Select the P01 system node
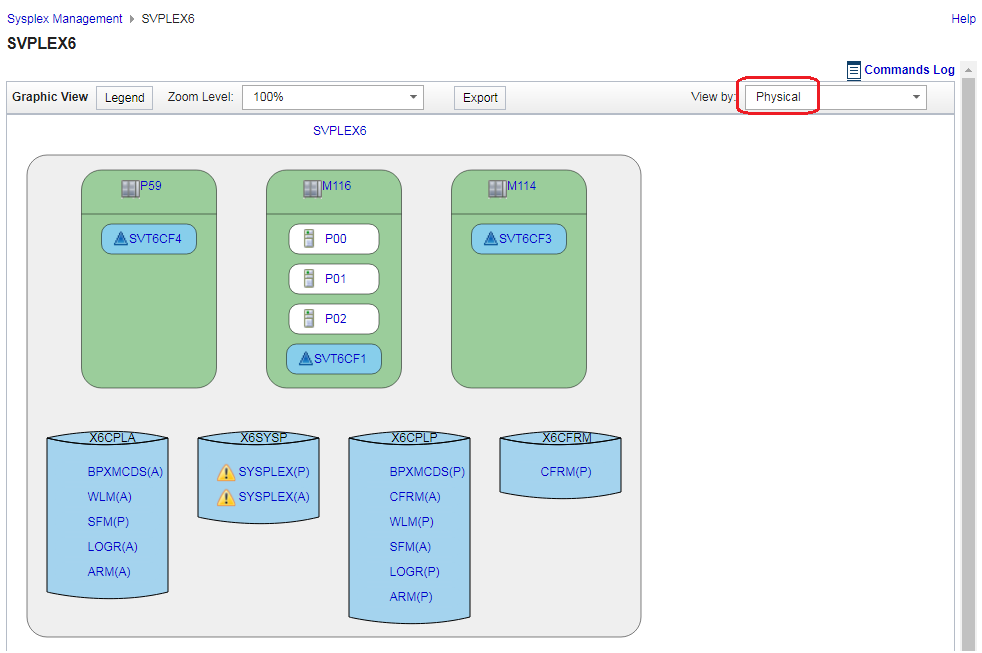982x653 pixels. [x=334, y=279]
